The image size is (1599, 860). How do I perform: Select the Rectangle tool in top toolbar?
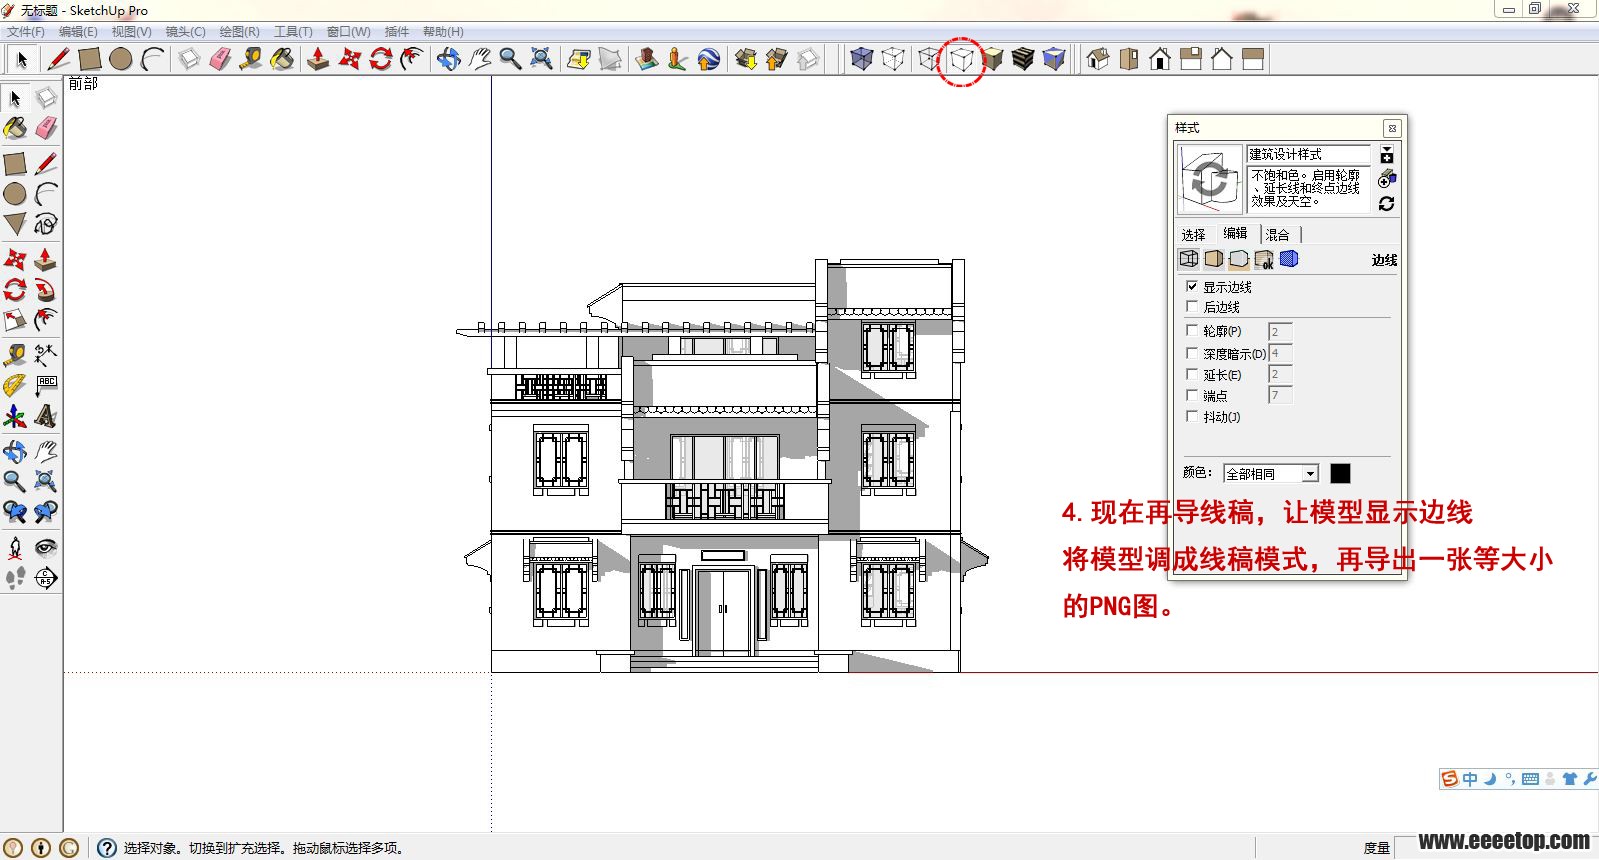(x=90, y=59)
